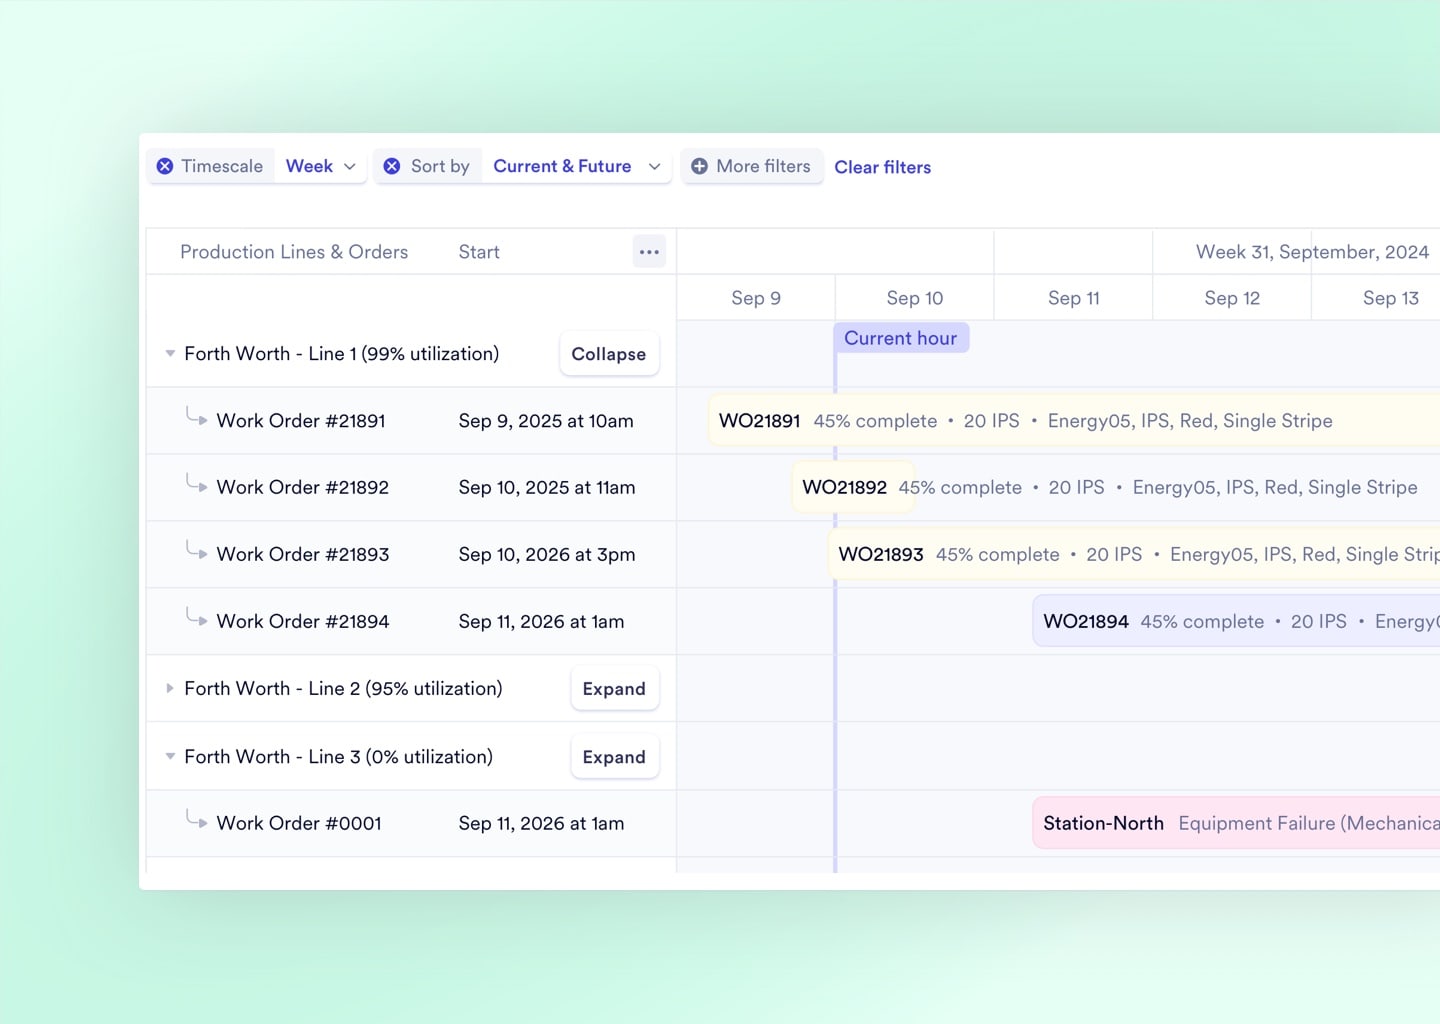Collapse Forth Worth - Line 1 via its triangle
The height and width of the screenshot is (1024, 1440).
click(x=170, y=353)
